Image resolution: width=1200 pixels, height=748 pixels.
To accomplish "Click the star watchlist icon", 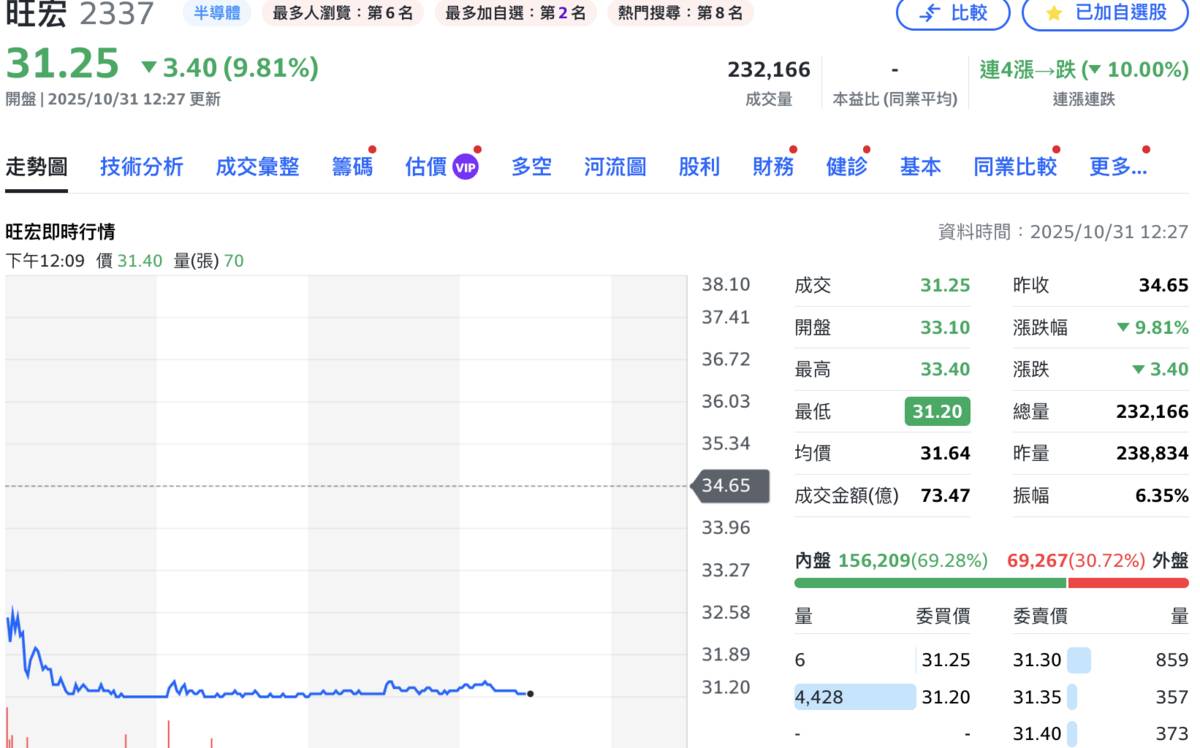I will coord(1053,13).
